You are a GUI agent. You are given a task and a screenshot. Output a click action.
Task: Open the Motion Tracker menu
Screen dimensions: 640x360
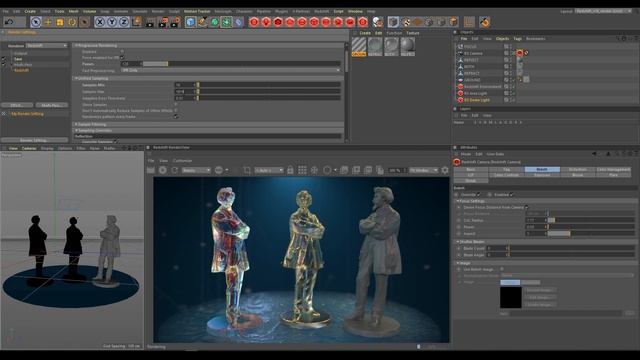[197, 11]
